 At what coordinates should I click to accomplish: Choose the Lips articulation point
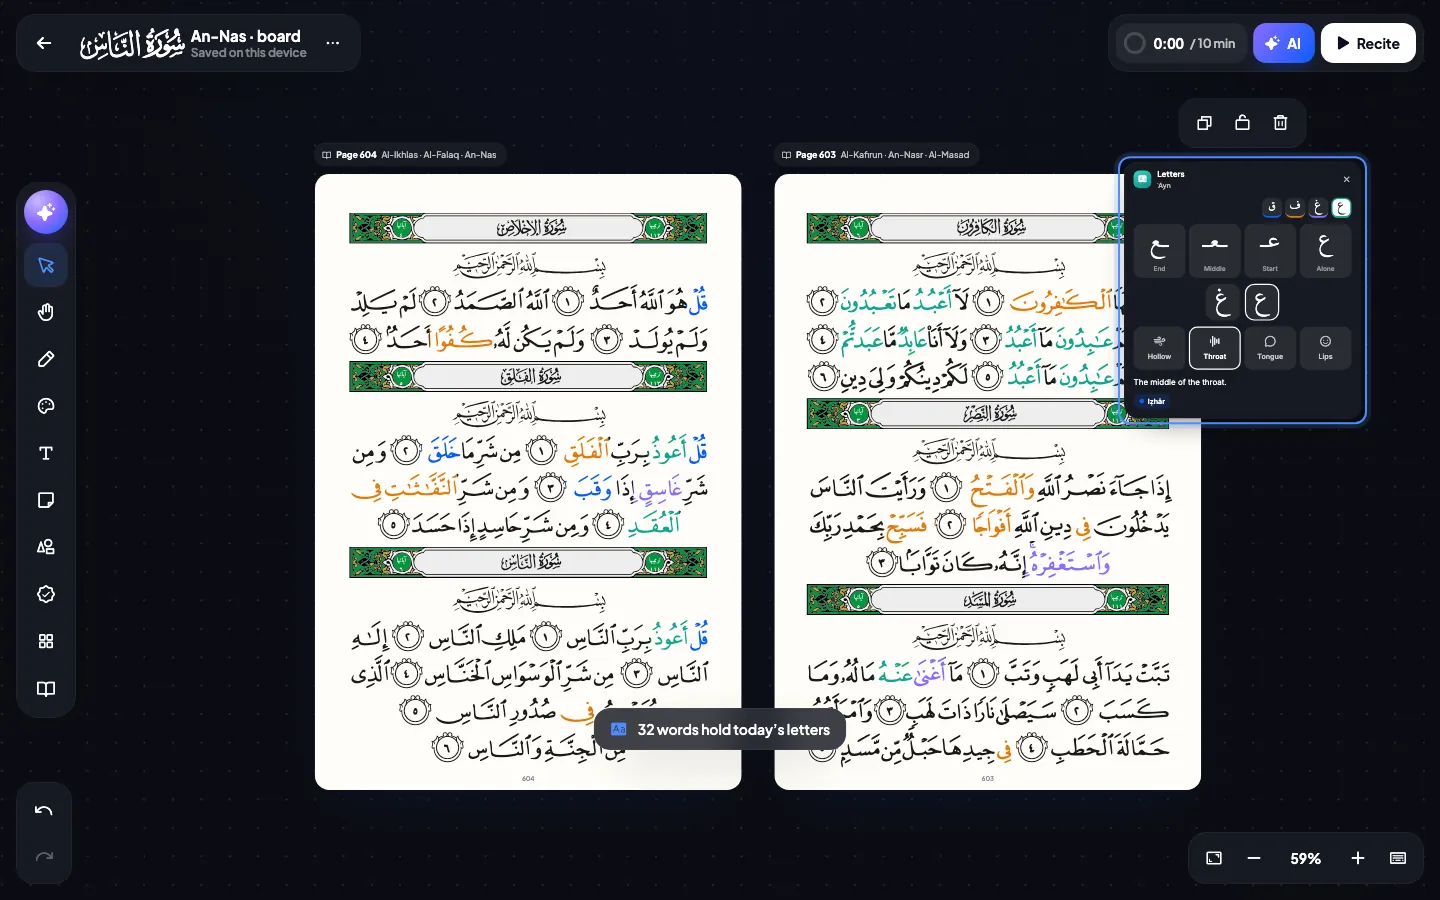(x=1325, y=348)
